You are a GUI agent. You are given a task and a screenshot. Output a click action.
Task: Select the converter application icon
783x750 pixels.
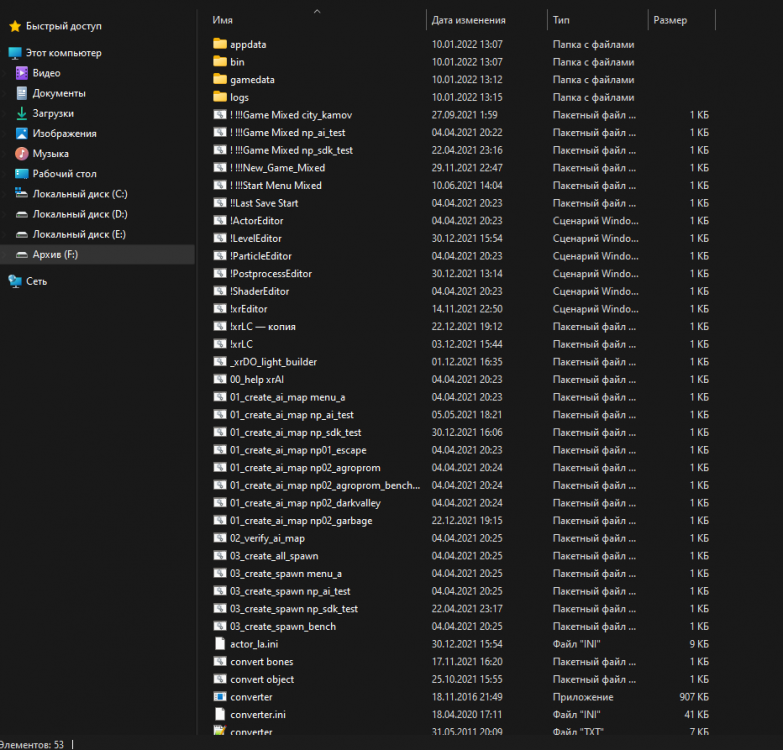tap(220, 697)
